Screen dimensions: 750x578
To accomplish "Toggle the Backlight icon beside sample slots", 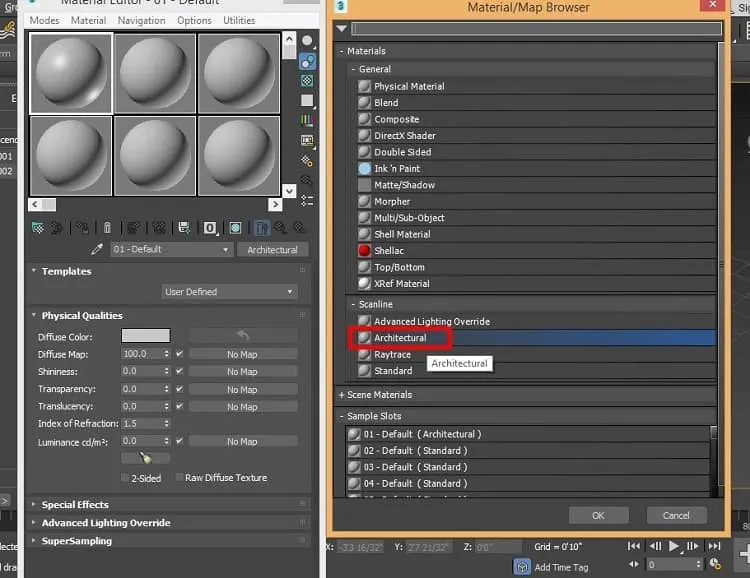I will click(x=308, y=61).
